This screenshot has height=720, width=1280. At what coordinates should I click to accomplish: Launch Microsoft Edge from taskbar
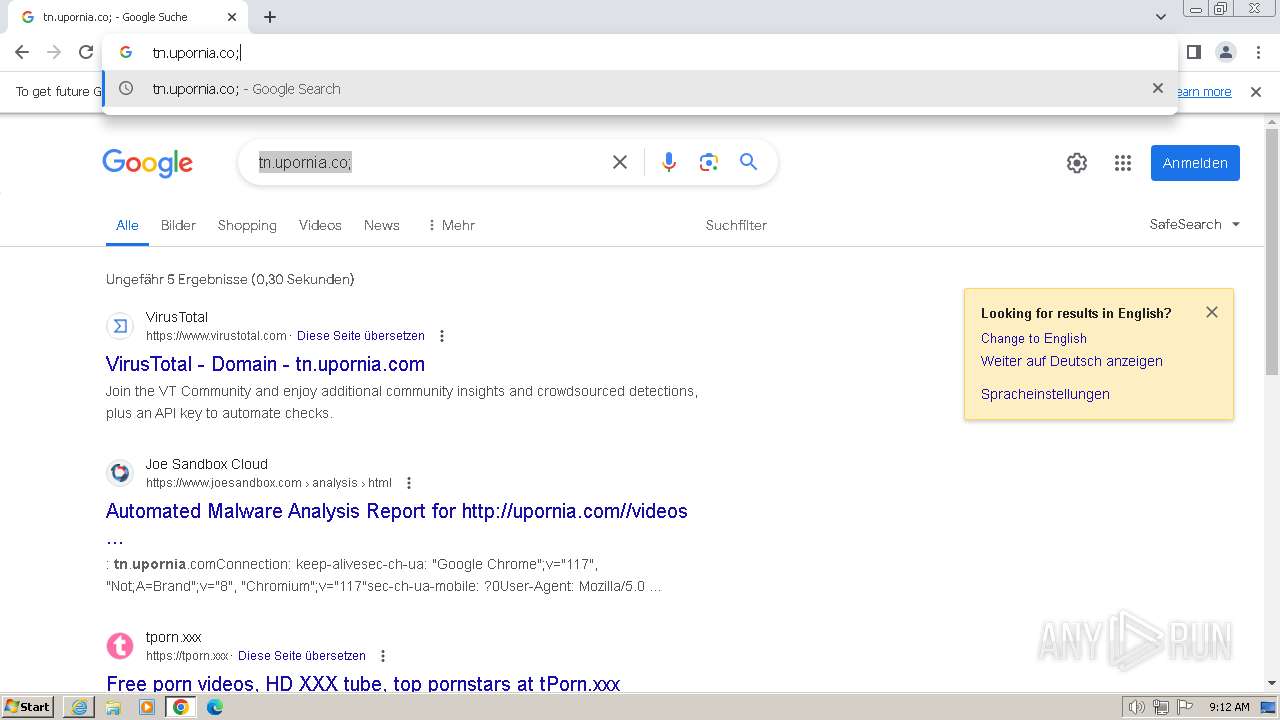[x=214, y=707]
